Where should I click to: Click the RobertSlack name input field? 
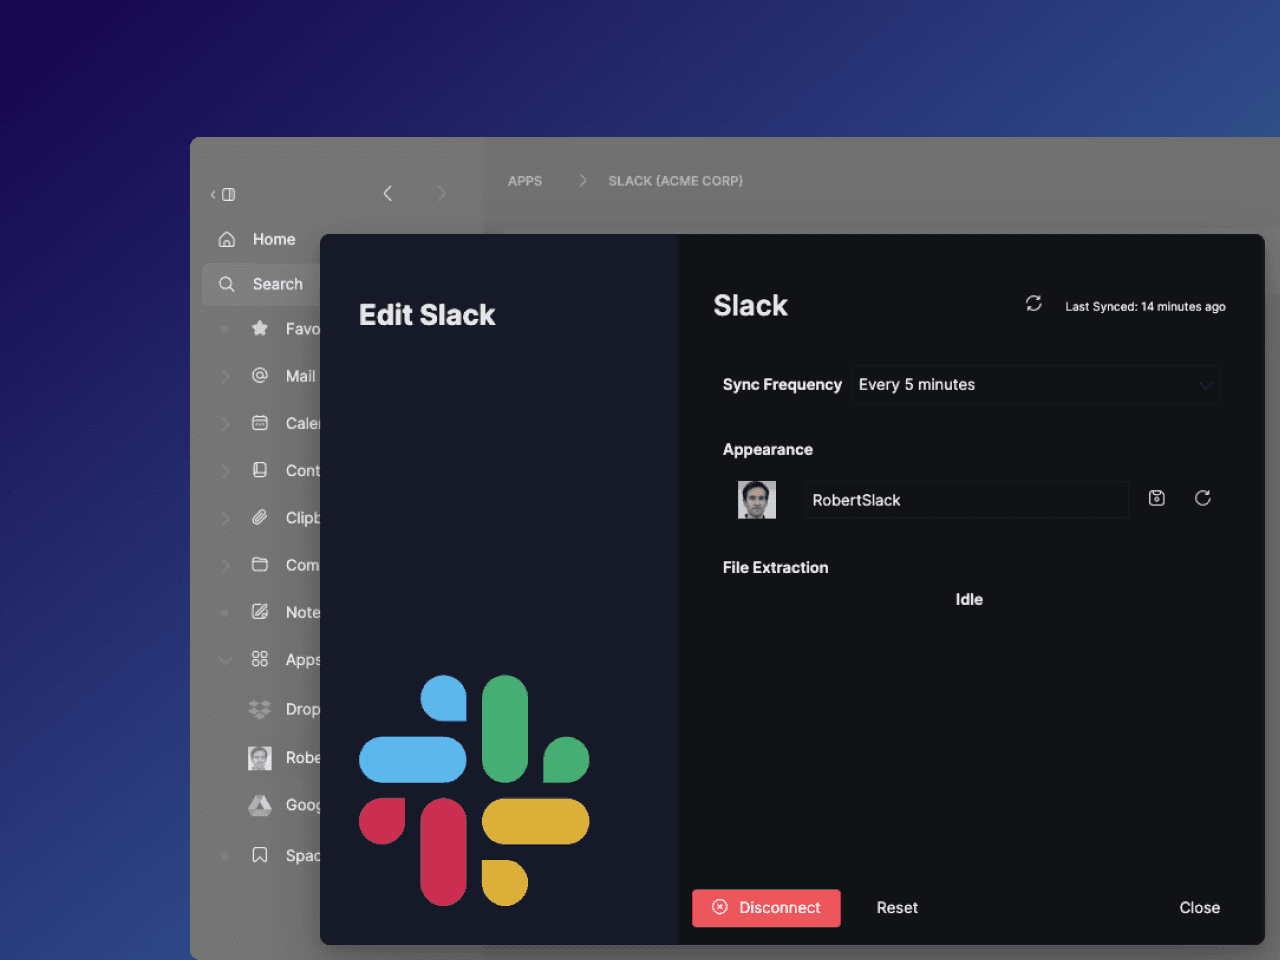(x=967, y=500)
